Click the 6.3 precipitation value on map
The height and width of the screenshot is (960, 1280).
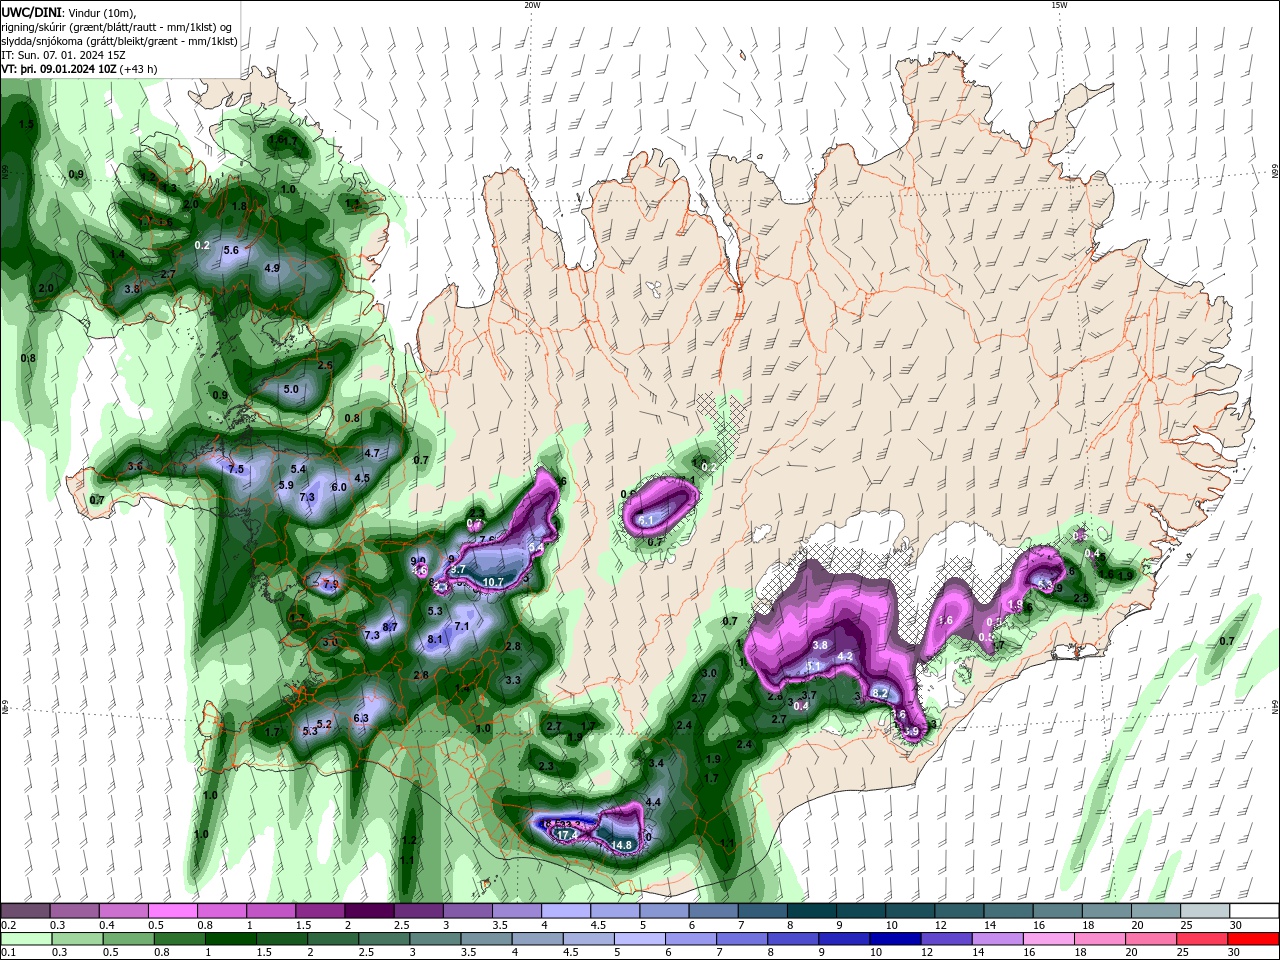(361, 718)
